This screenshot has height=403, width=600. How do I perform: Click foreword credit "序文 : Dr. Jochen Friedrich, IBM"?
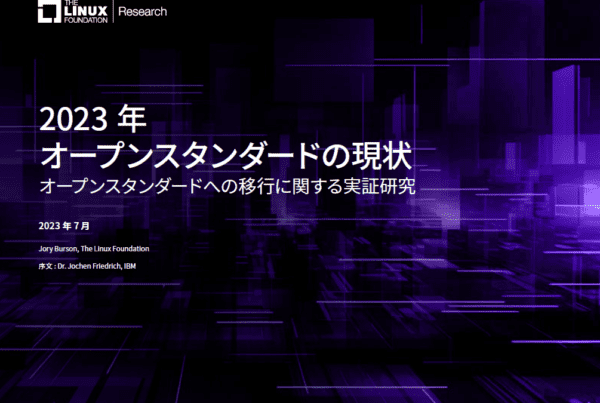click(87, 266)
